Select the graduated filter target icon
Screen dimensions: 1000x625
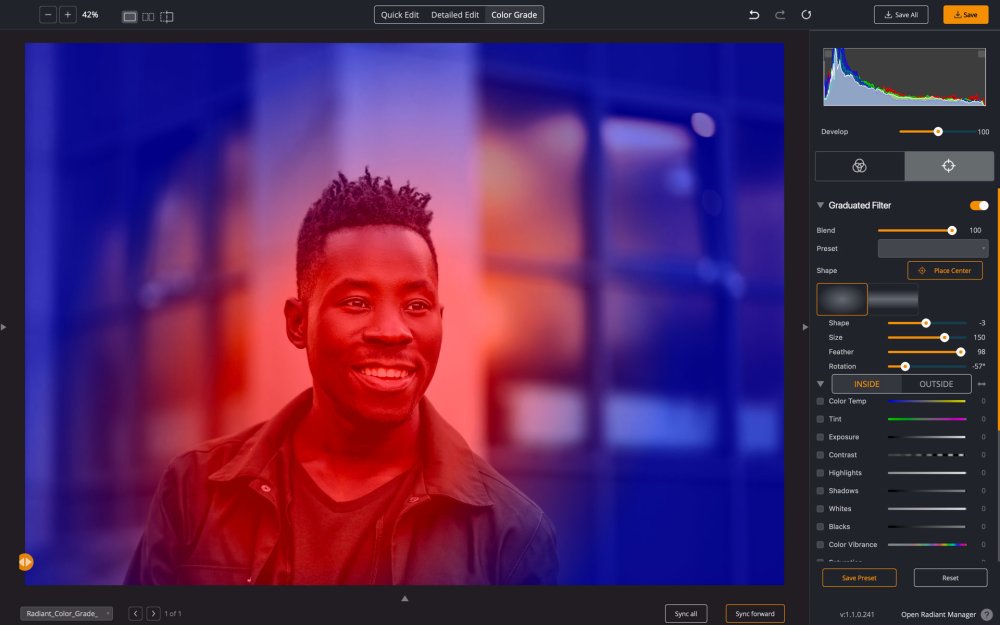tap(948, 166)
